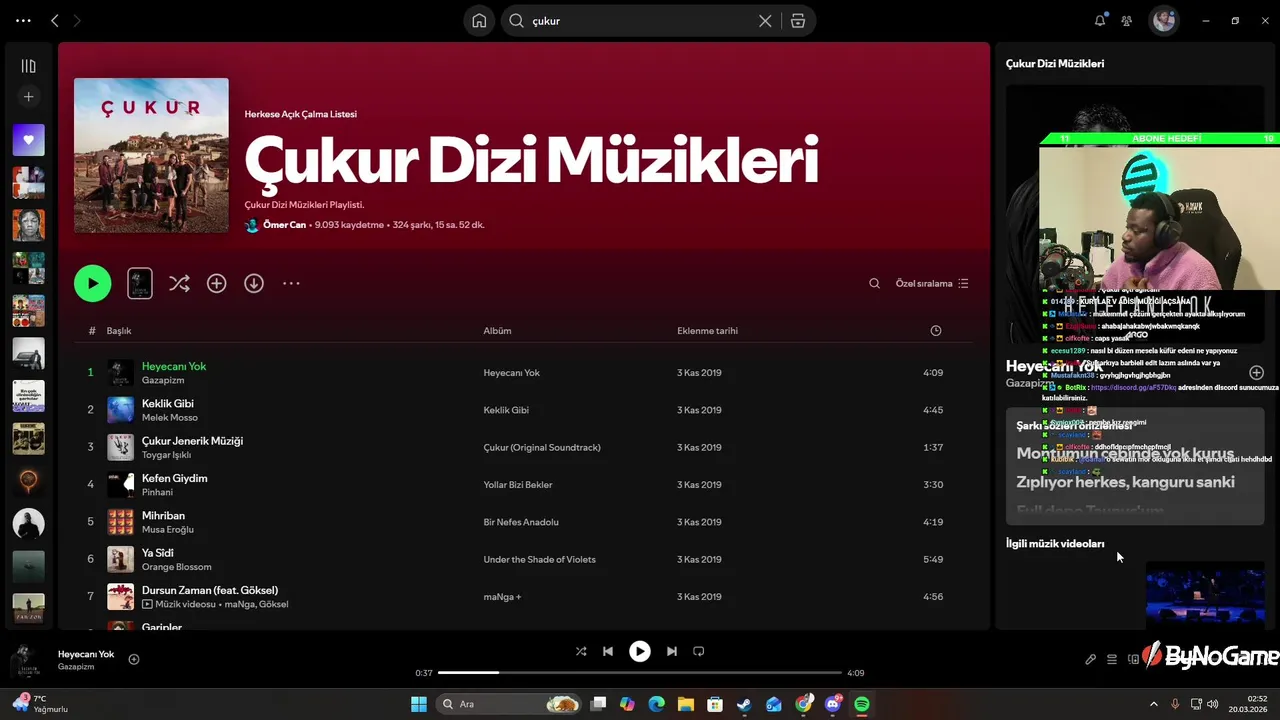Skip to the next track

click(672, 651)
